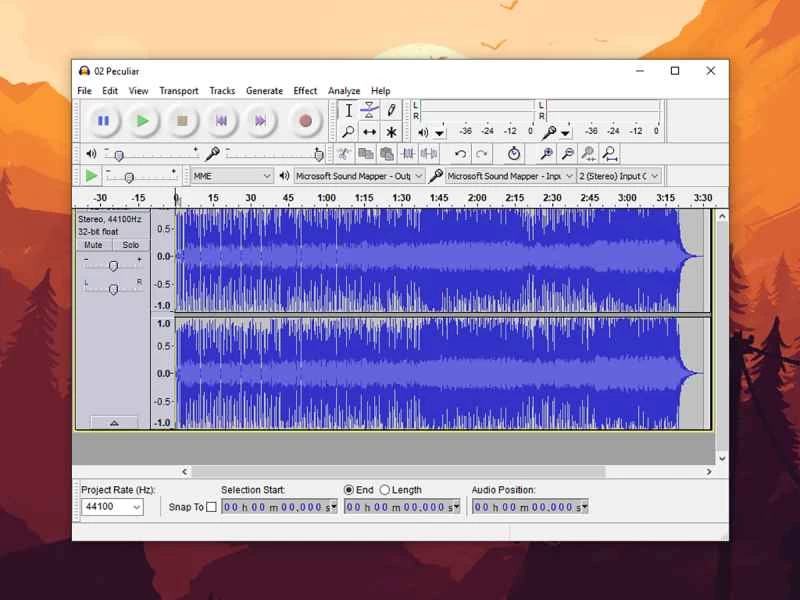Image resolution: width=800 pixels, height=600 pixels.
Task: Select the Multi-Tool
Action: pos(390,131)
